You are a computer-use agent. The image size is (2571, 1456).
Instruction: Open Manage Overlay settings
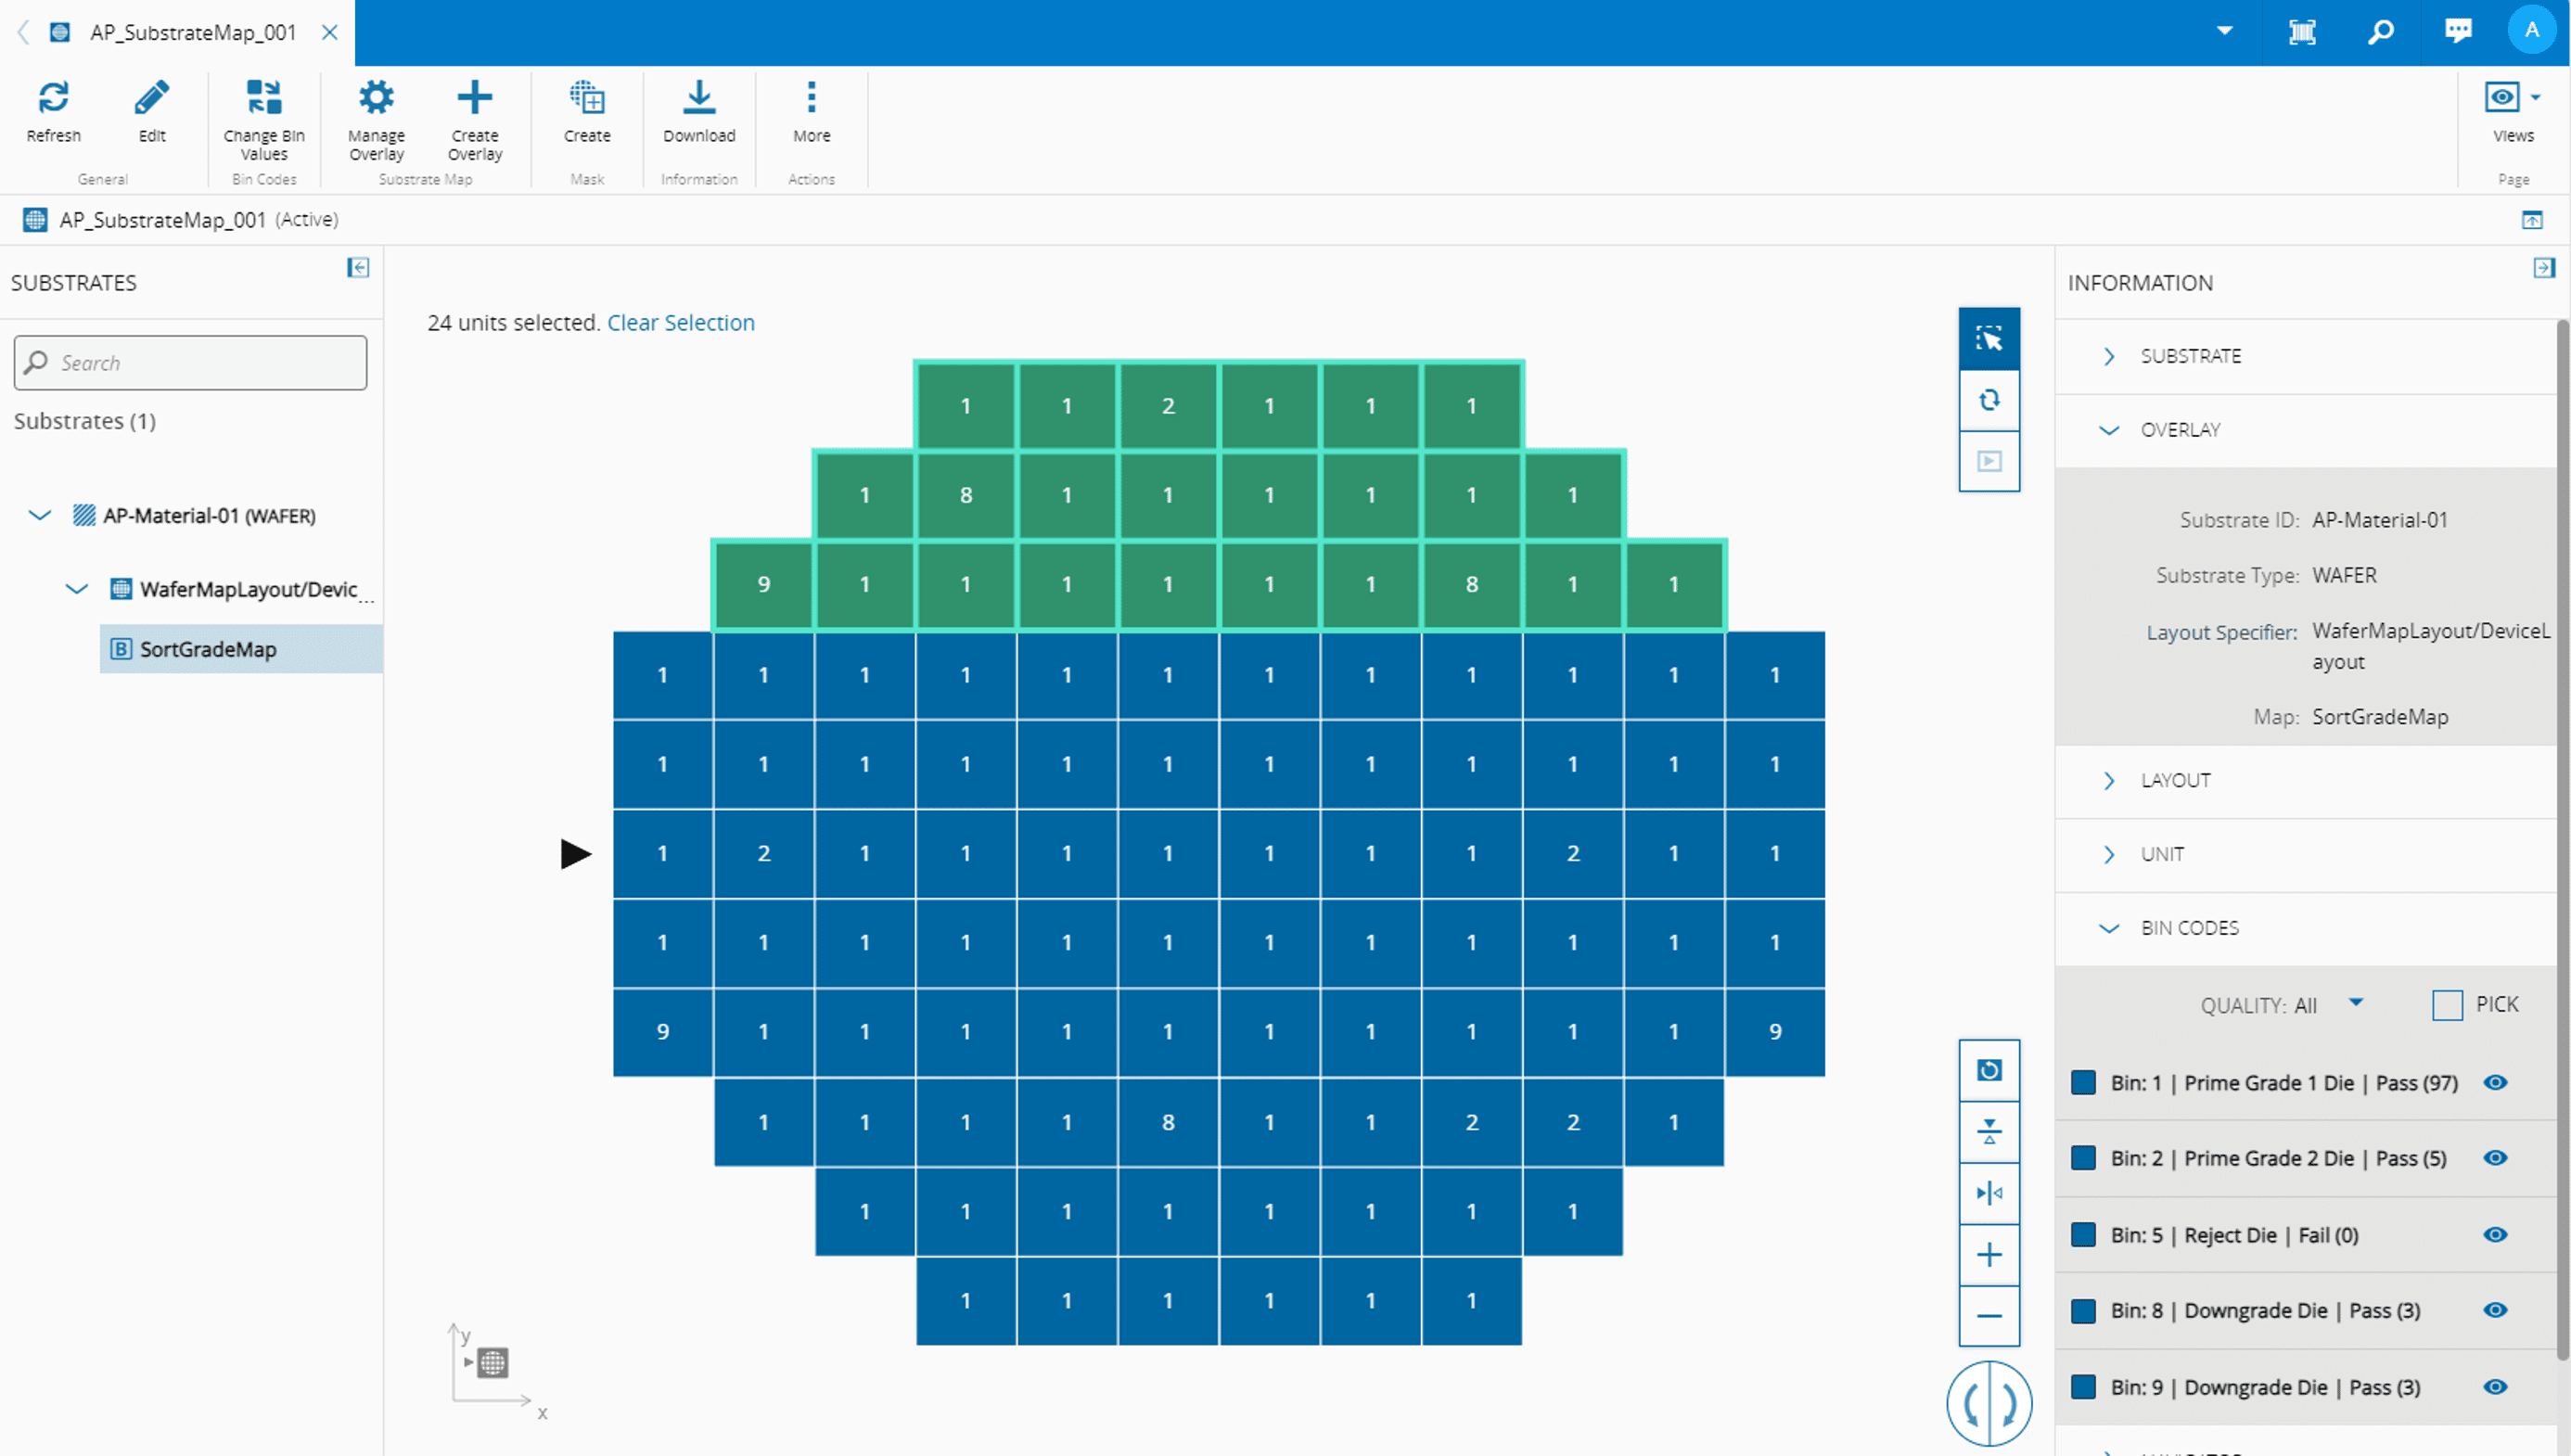click(376, 98)
